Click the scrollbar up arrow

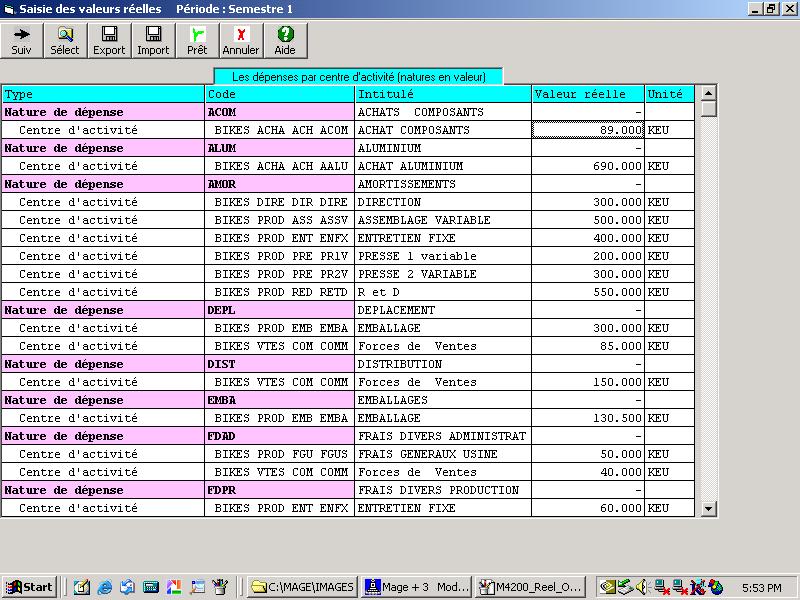click(708, 93)
